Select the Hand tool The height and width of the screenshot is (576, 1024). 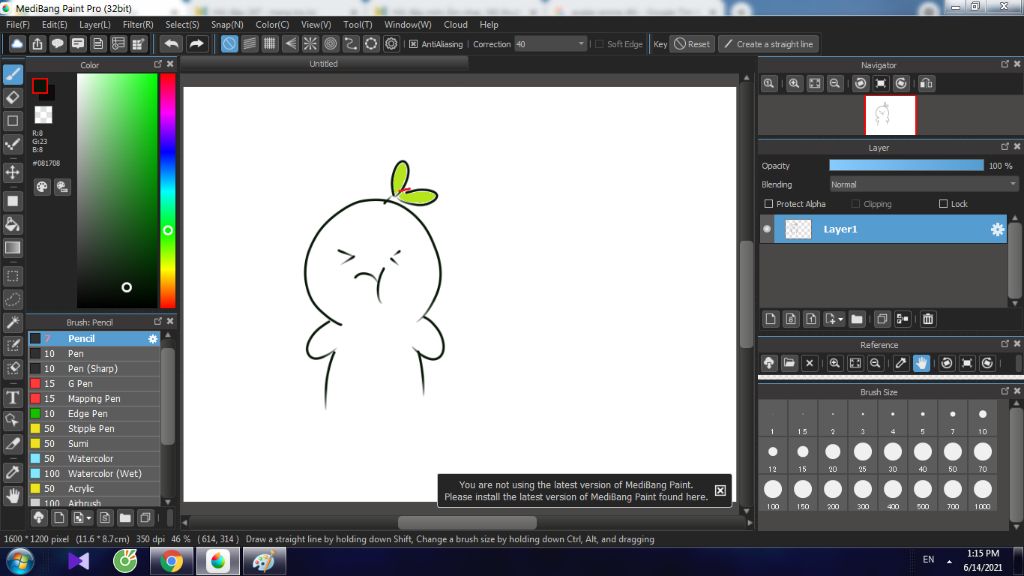click(x=12, y=496)
